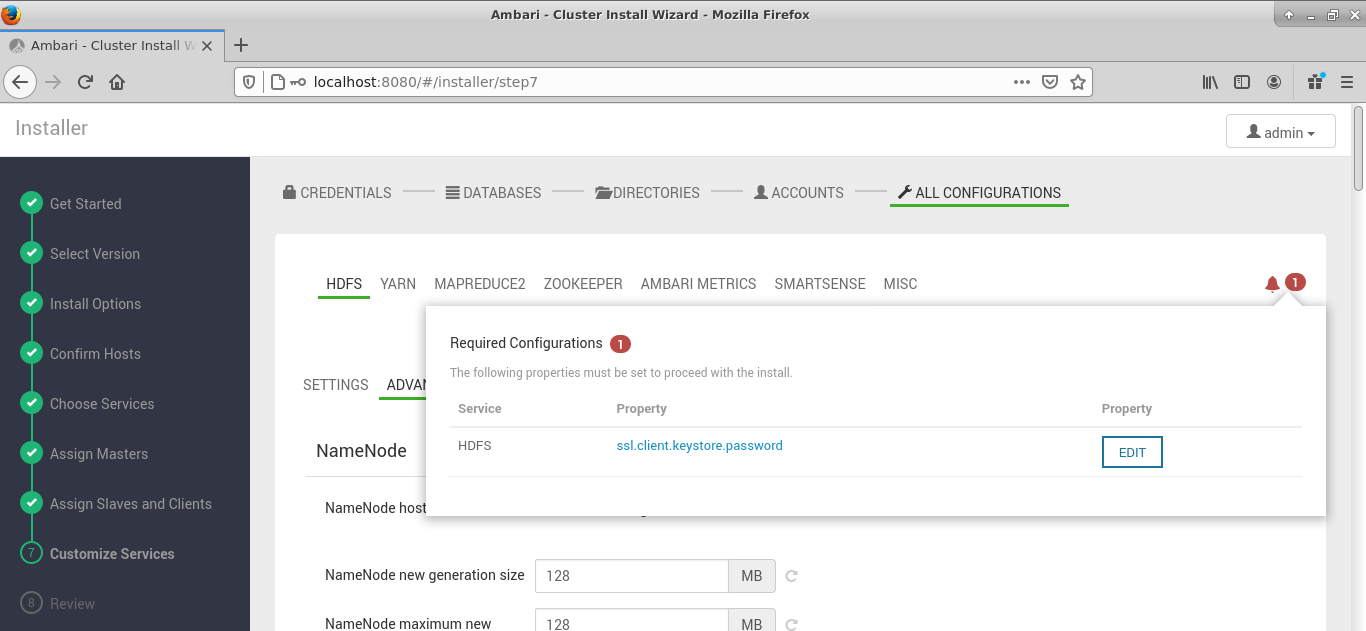The image size is (1366, 631).
Task: Click EDIT button for HDFS property
Action: coord(1132,452)
